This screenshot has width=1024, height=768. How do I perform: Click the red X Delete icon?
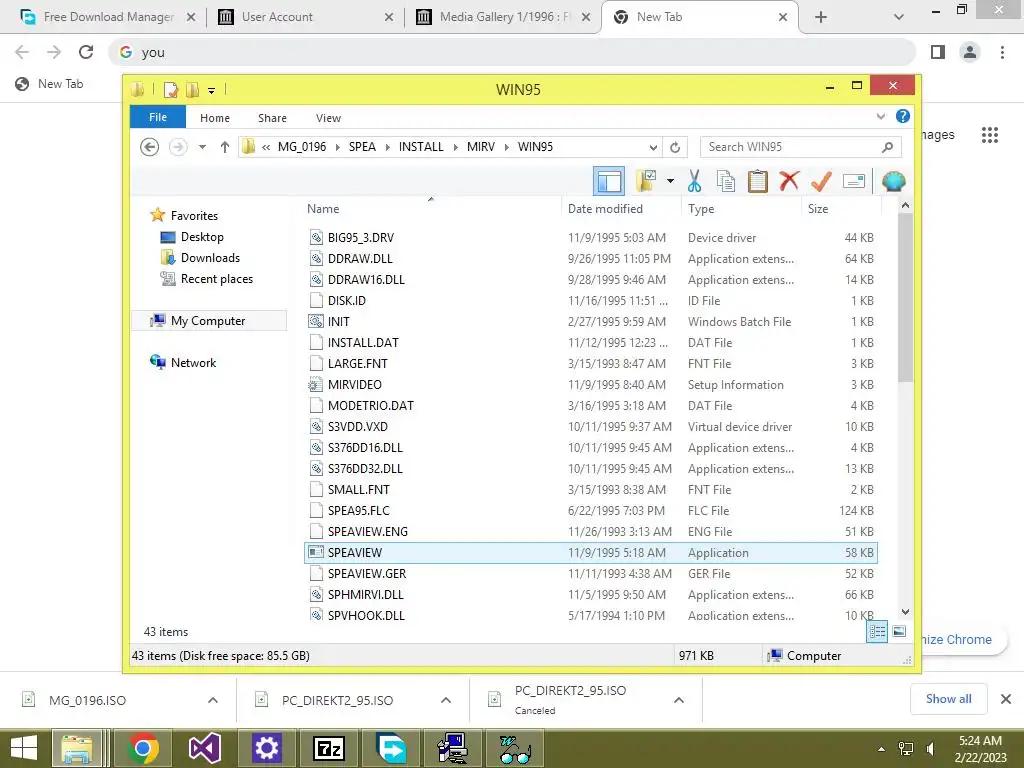click(x=789, y=181)
